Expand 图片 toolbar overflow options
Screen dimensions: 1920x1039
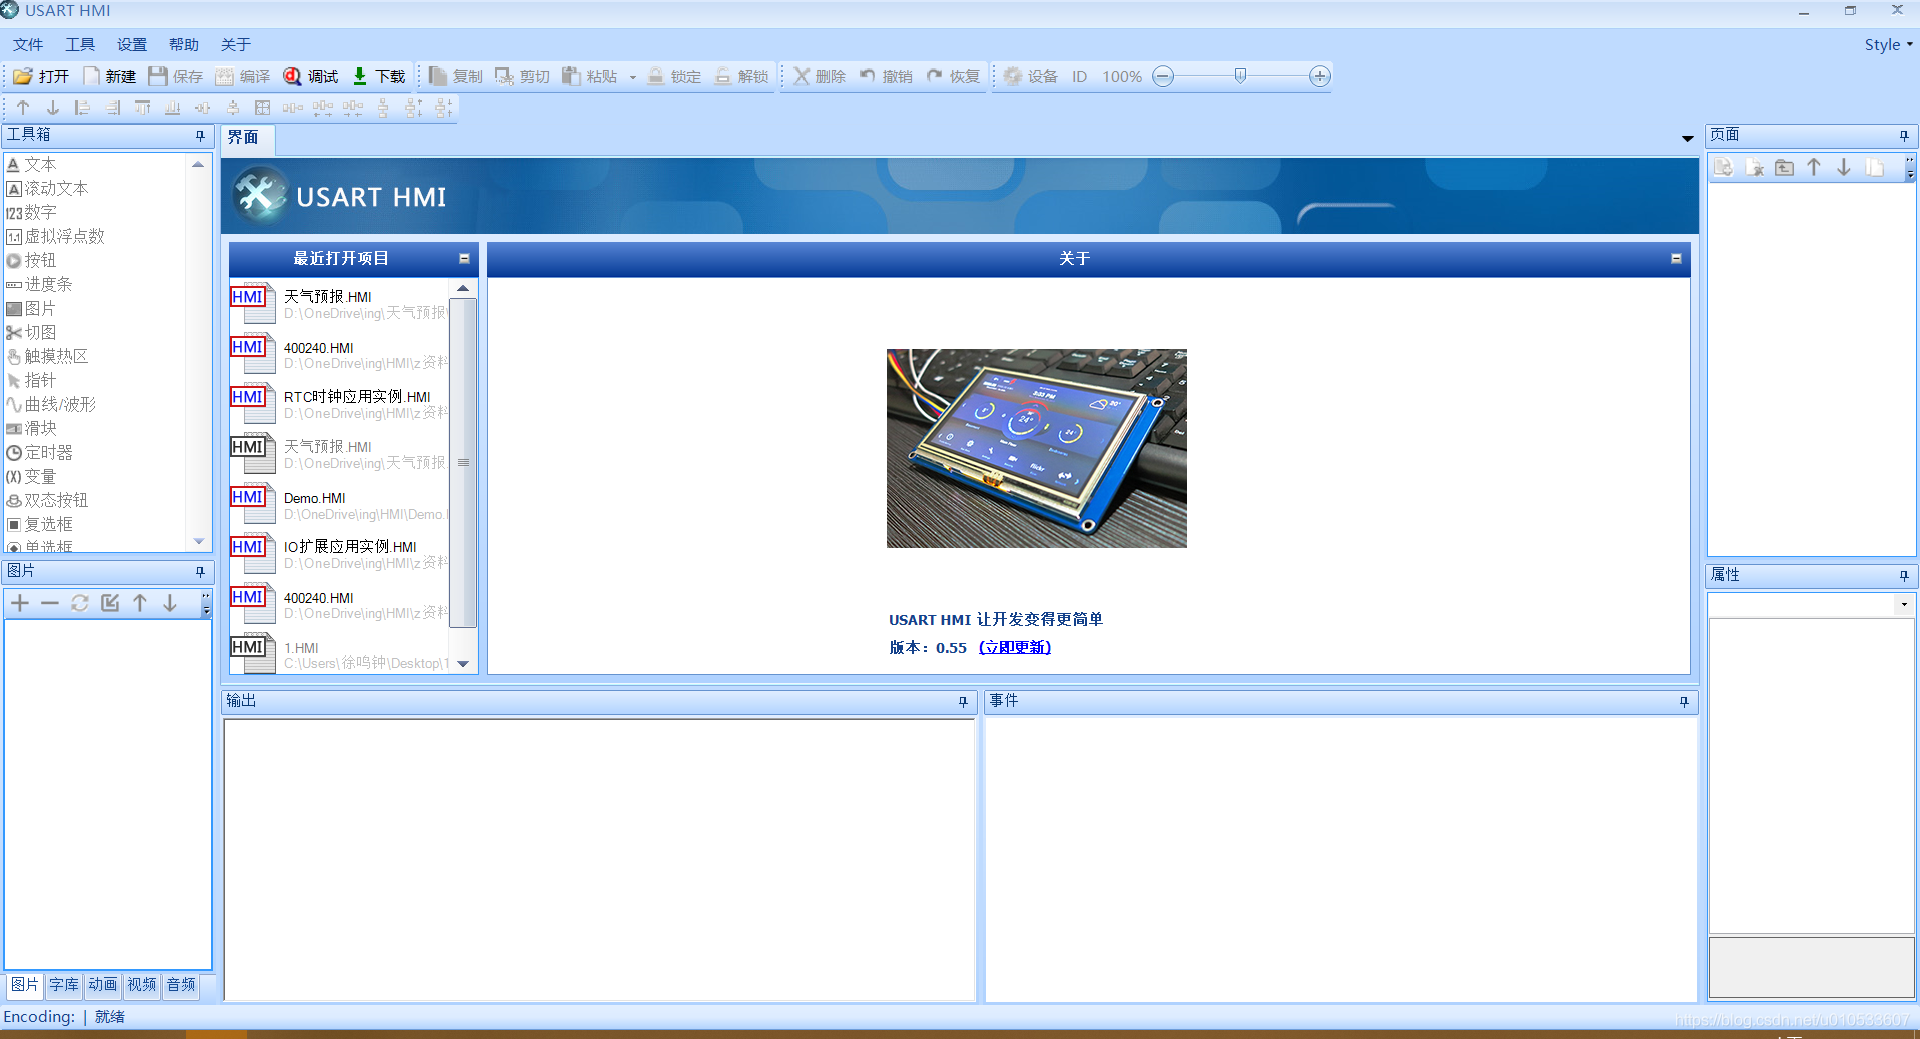(x=206, y=604)
